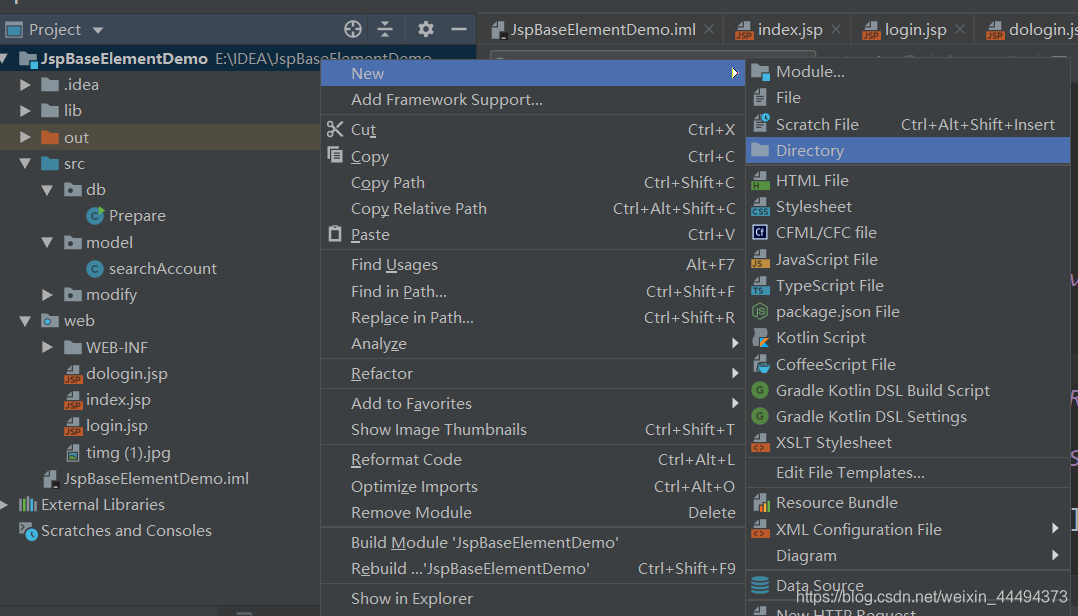Collapse the db package

coord(47,190)
